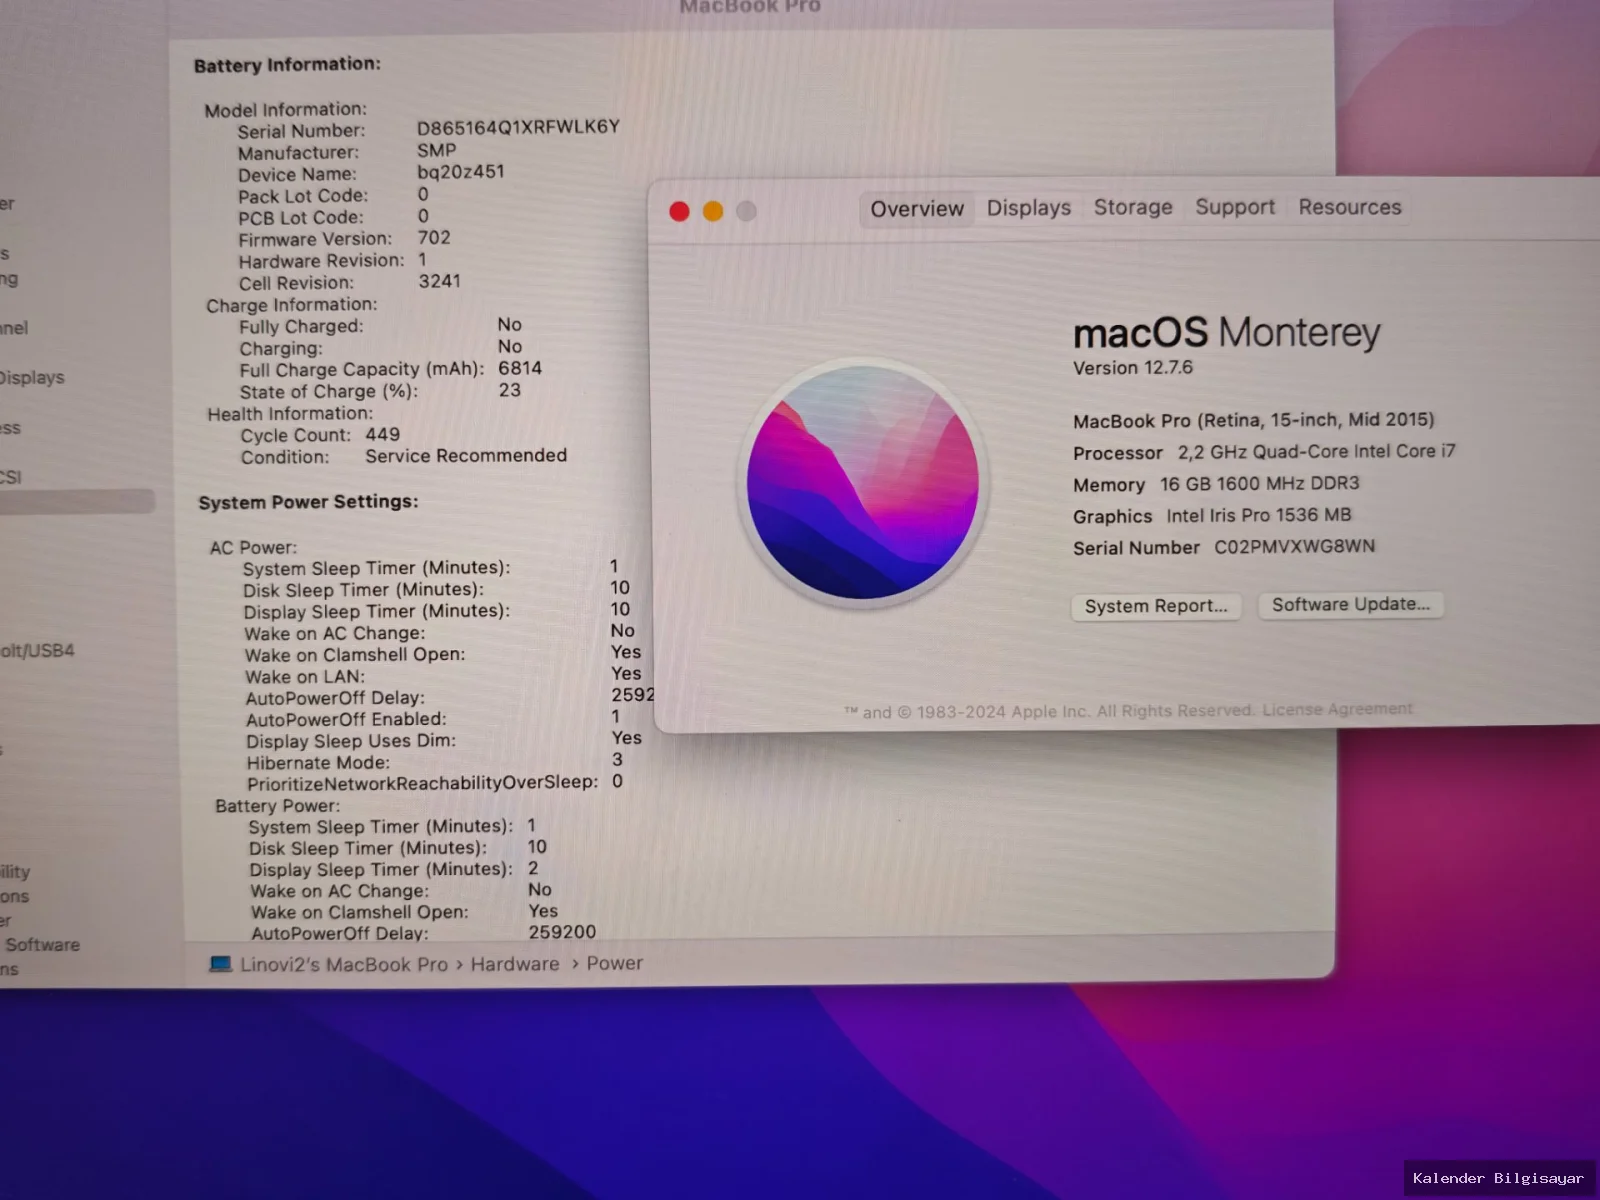Open the License Agreement link
Screen dimensions: 1600x1200
[1337, 709]
